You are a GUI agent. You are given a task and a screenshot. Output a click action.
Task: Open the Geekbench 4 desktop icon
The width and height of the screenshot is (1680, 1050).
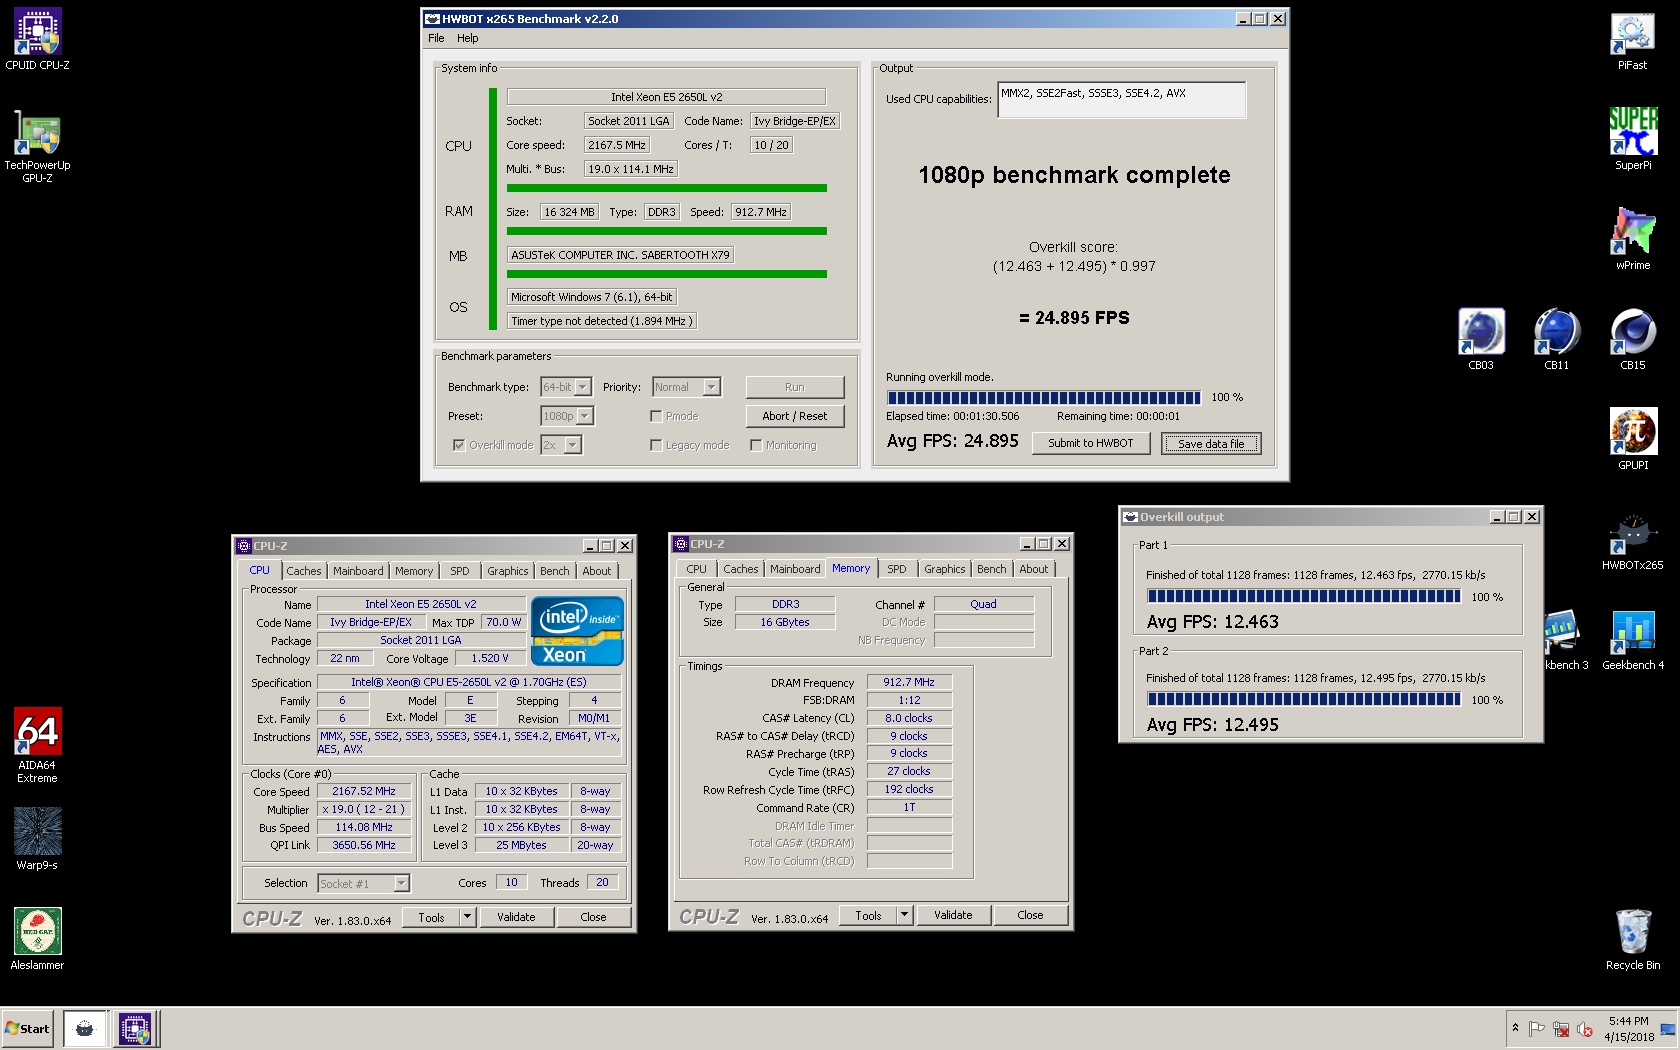pos(1632,640)
